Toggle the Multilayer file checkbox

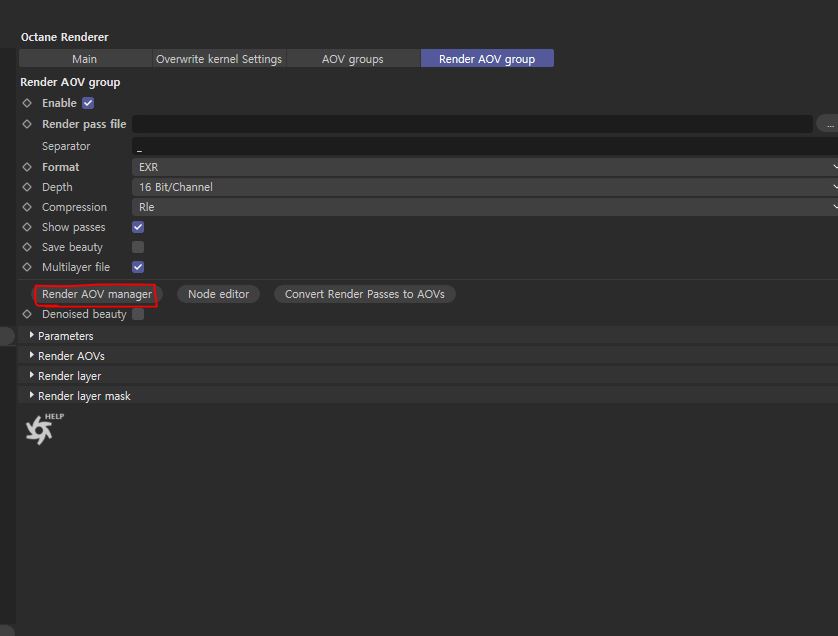pyautogui.click(x=138, y=267)
